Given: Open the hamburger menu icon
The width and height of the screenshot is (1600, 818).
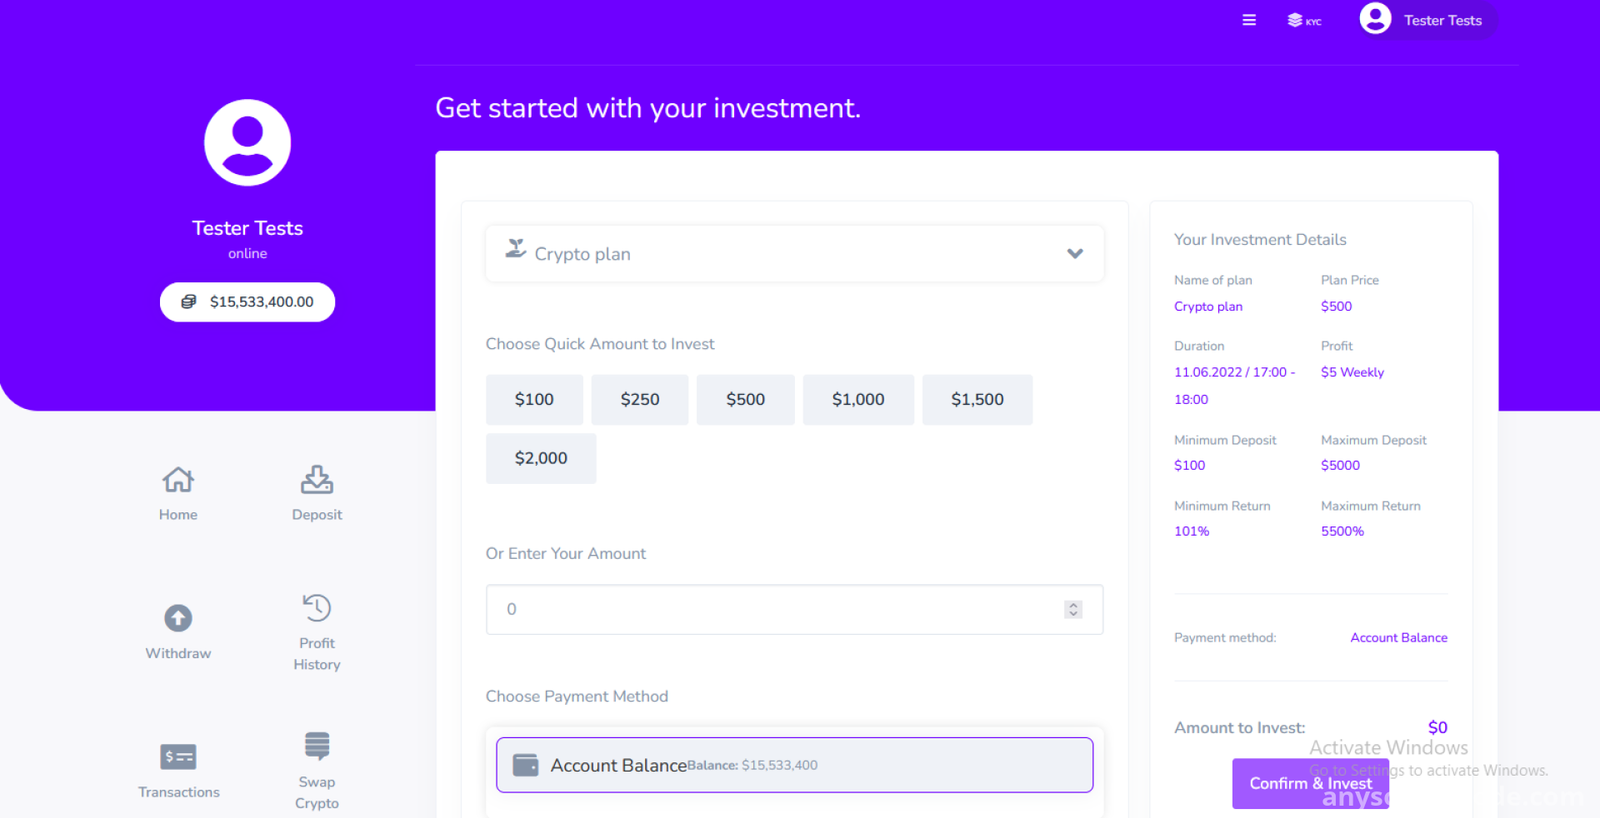Looking at the screenshot, I should [x=1249, y=20].
